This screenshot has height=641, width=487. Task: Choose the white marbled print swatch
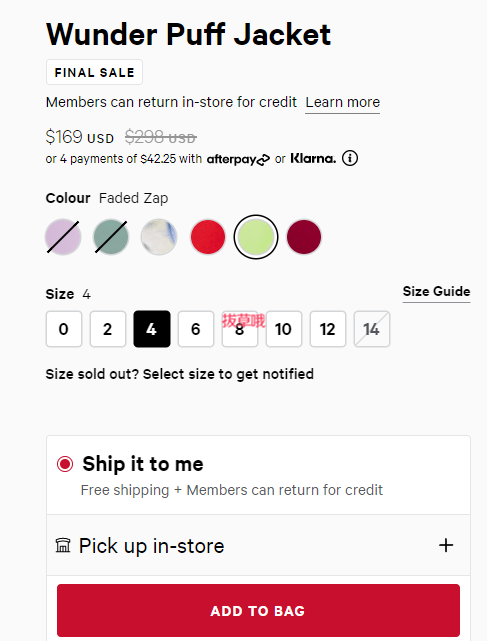159,237
